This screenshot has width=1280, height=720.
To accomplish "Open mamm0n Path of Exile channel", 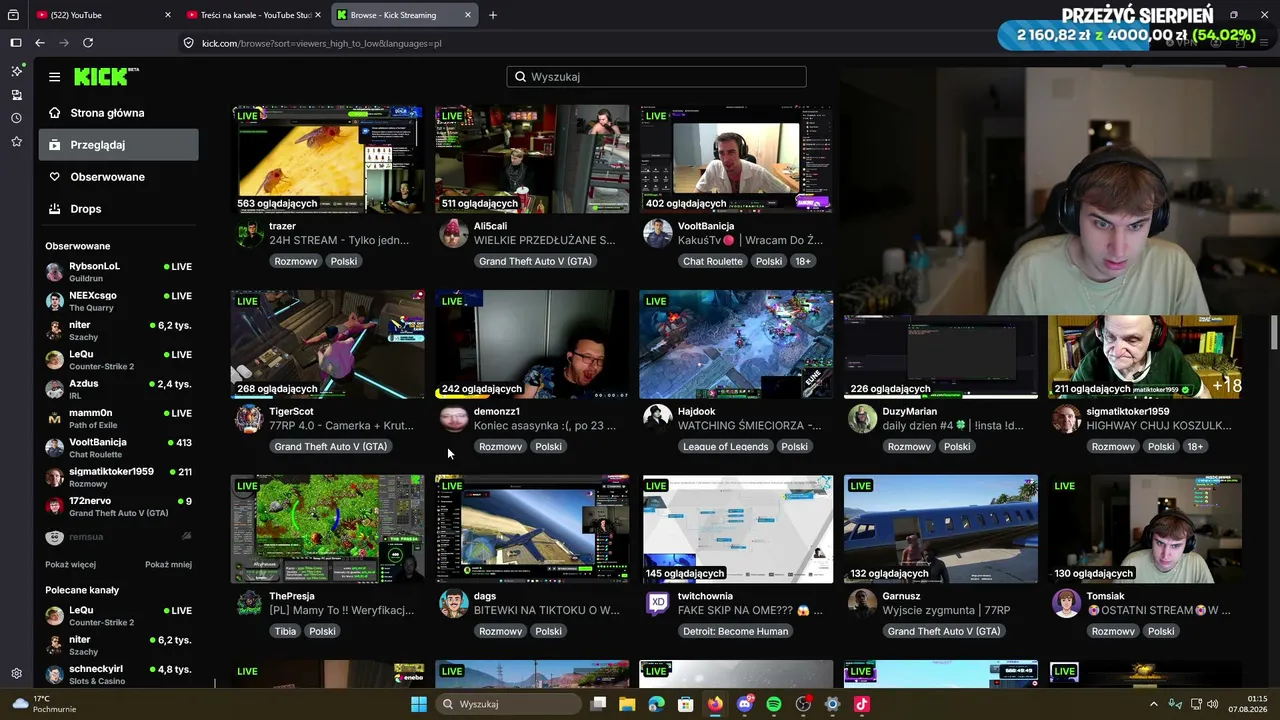I will point(119,418).
